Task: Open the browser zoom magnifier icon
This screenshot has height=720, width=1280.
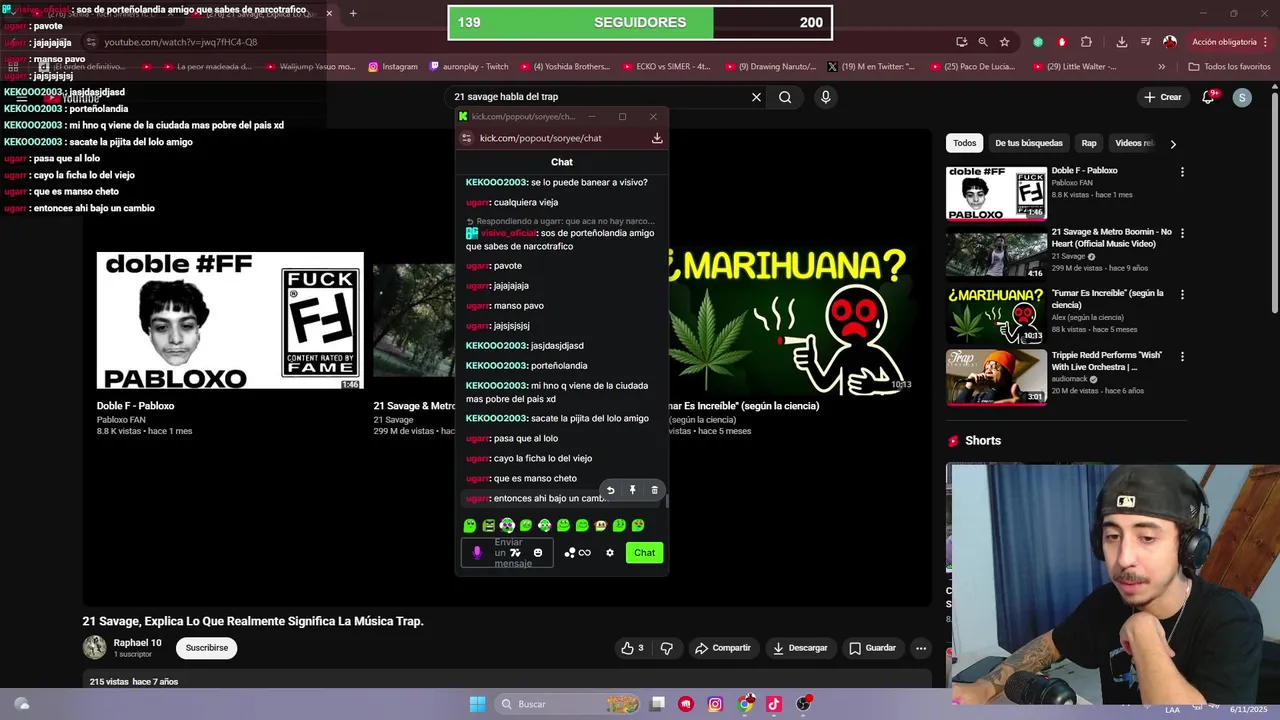Action: point(983,42)
